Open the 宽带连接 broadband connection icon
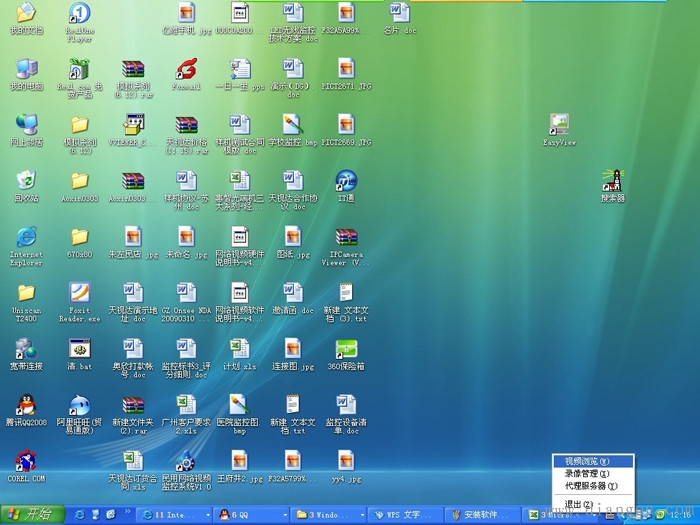Image resolution: width=700 pixels, height=525 pixels. pos(25,350)
